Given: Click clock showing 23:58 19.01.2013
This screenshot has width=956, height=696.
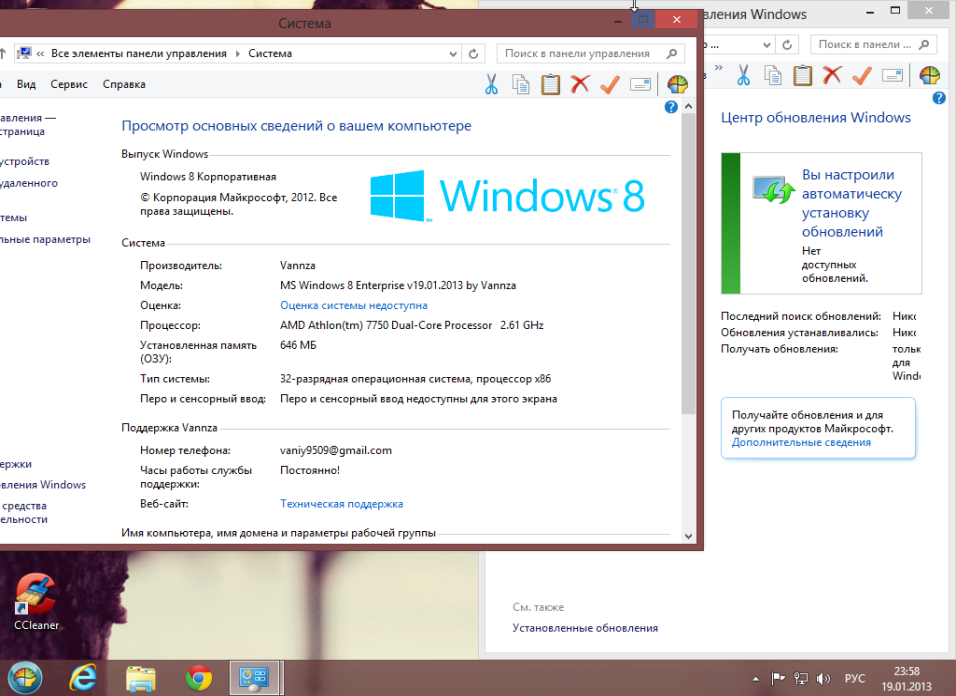Looking at the screenshot, I should click(x=907, y=678).
